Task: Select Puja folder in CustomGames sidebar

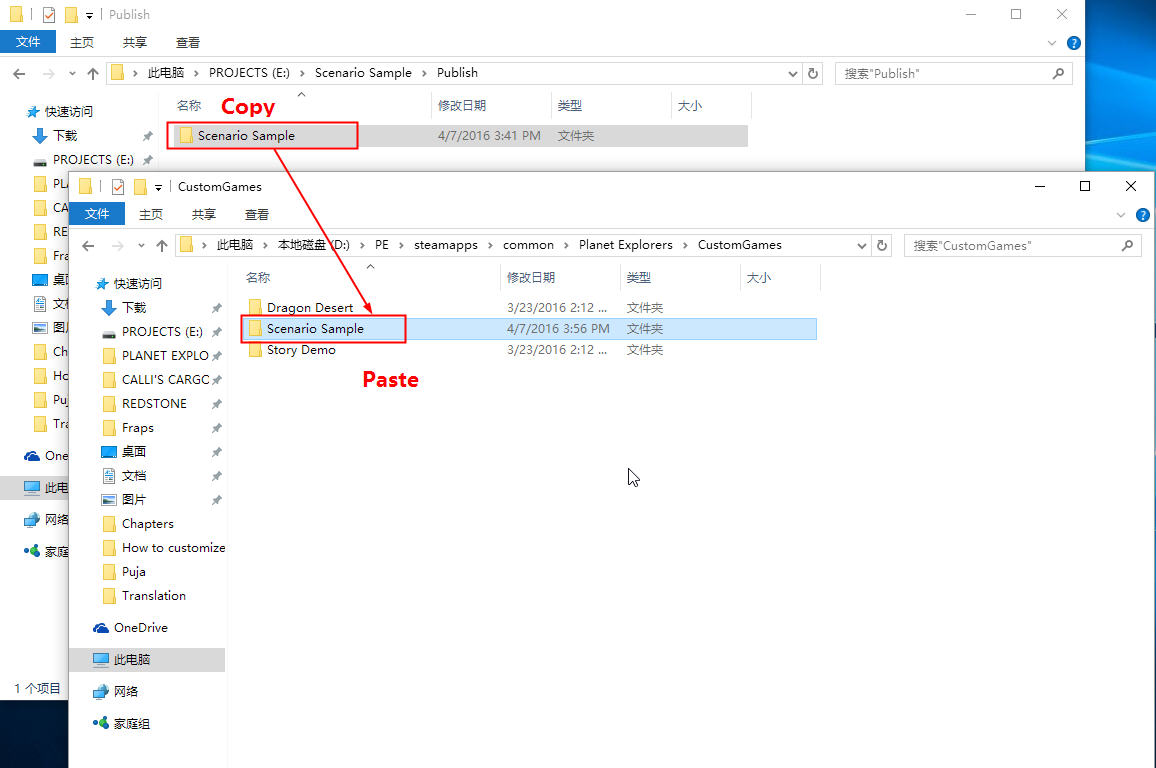Action: 133,572
